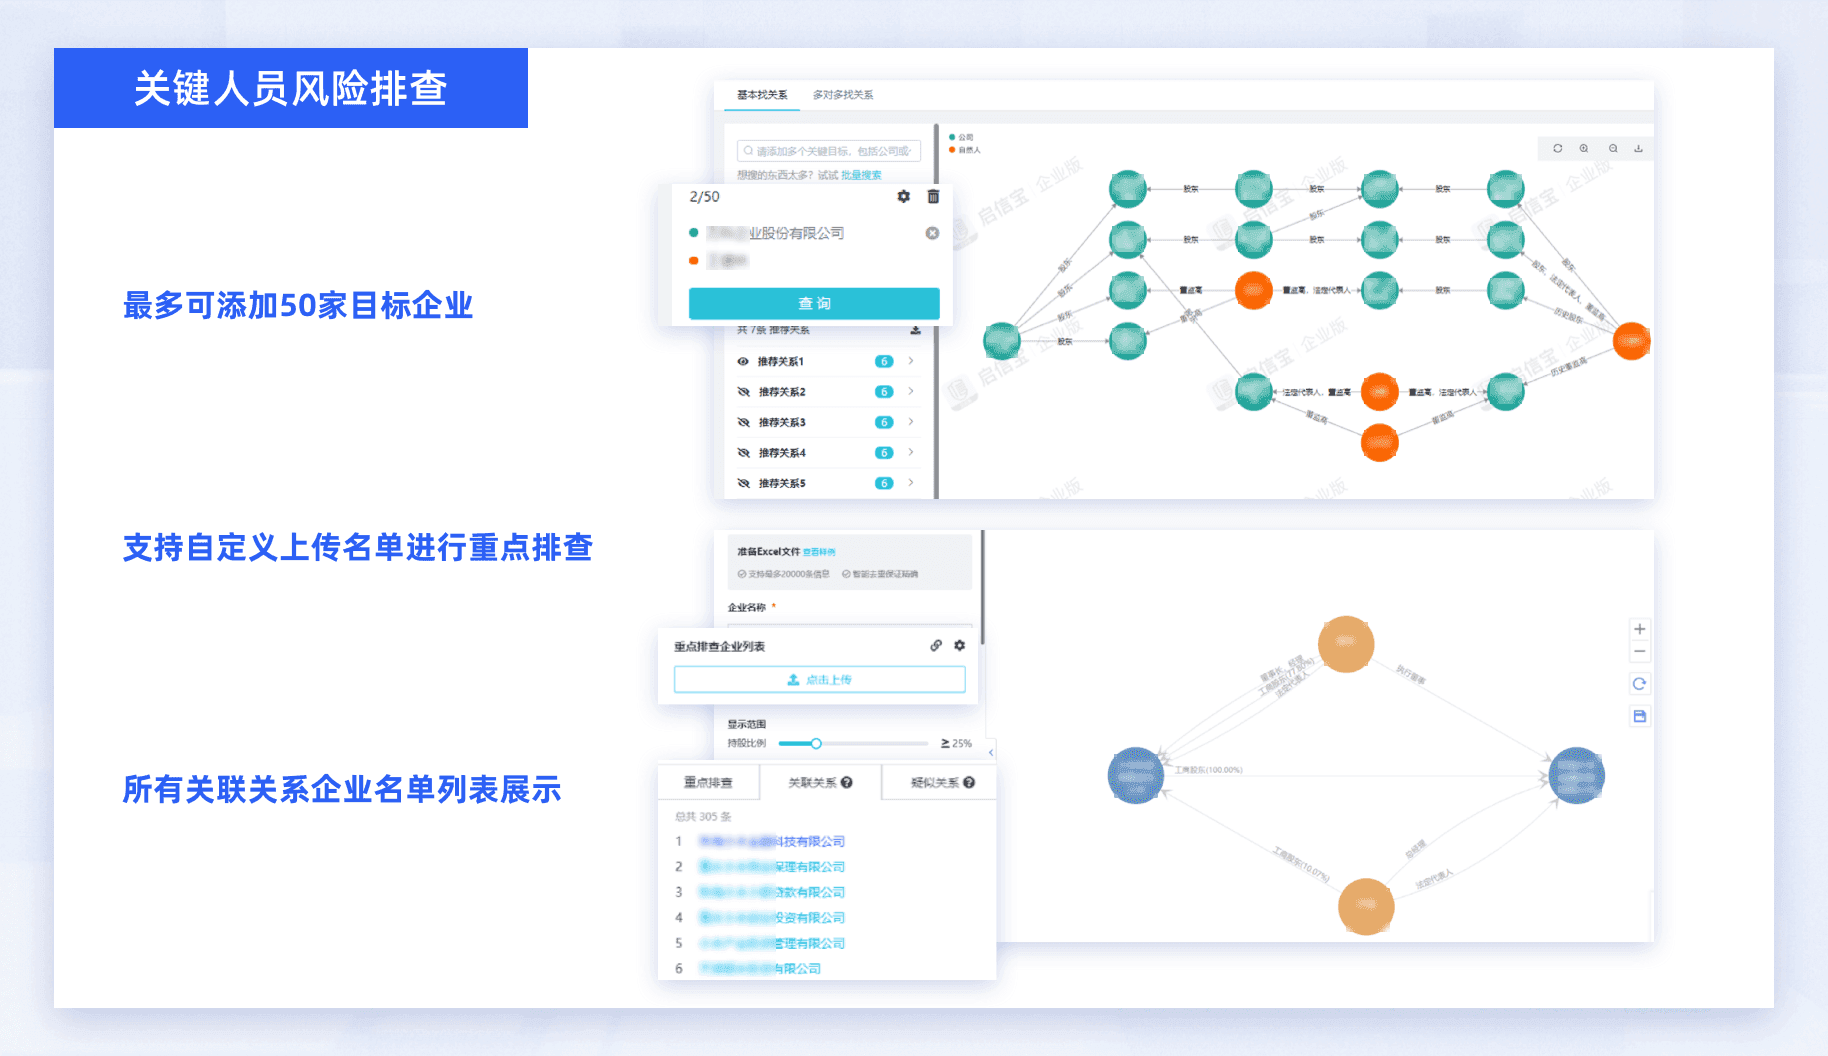The image size is (1828, 1056).
Task: Click minus zoom button on lower graph
Action: [1639, 651]
